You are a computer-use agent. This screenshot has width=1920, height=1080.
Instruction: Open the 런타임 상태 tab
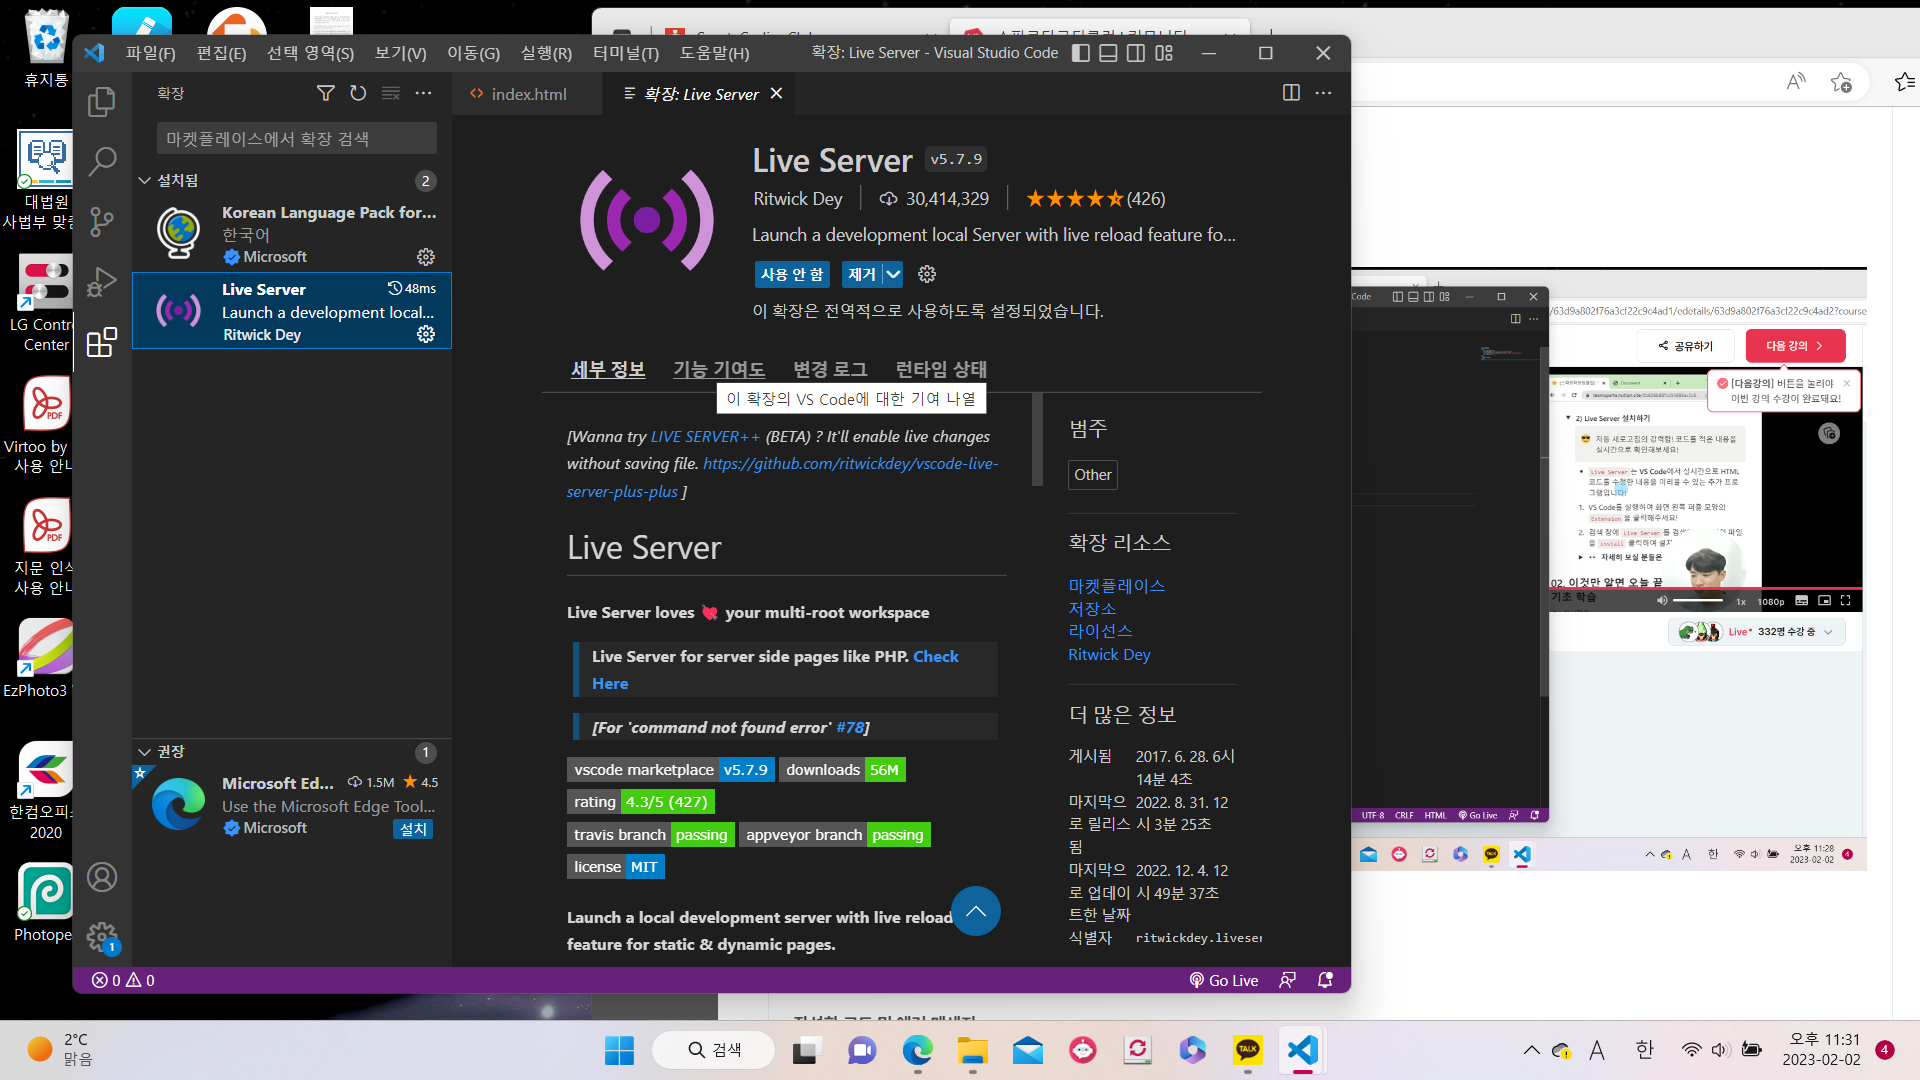[941, 369]
